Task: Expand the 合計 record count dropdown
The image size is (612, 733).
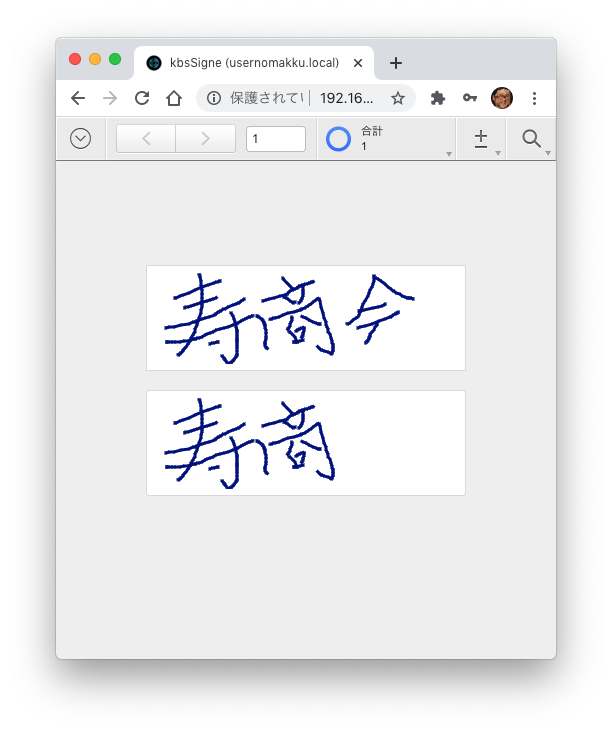Action: [x=449, y=154]
